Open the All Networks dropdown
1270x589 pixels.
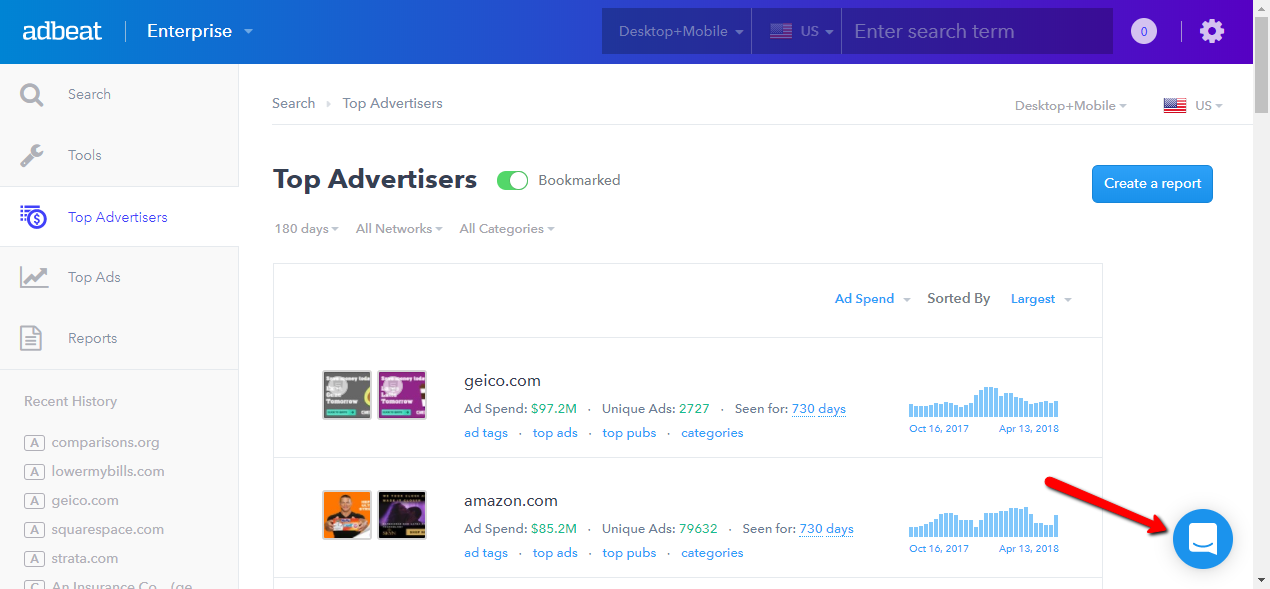[x=399, y=229]
